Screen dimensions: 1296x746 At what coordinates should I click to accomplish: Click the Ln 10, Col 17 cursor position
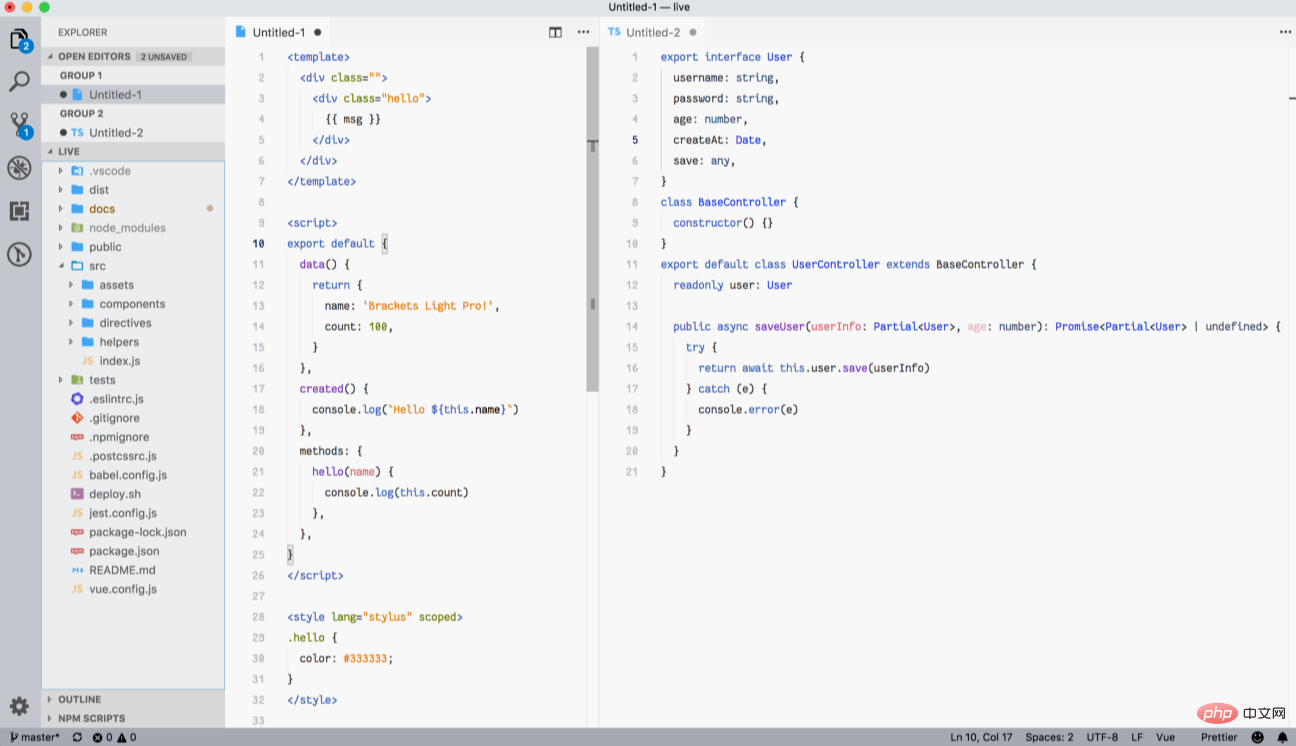982,737
